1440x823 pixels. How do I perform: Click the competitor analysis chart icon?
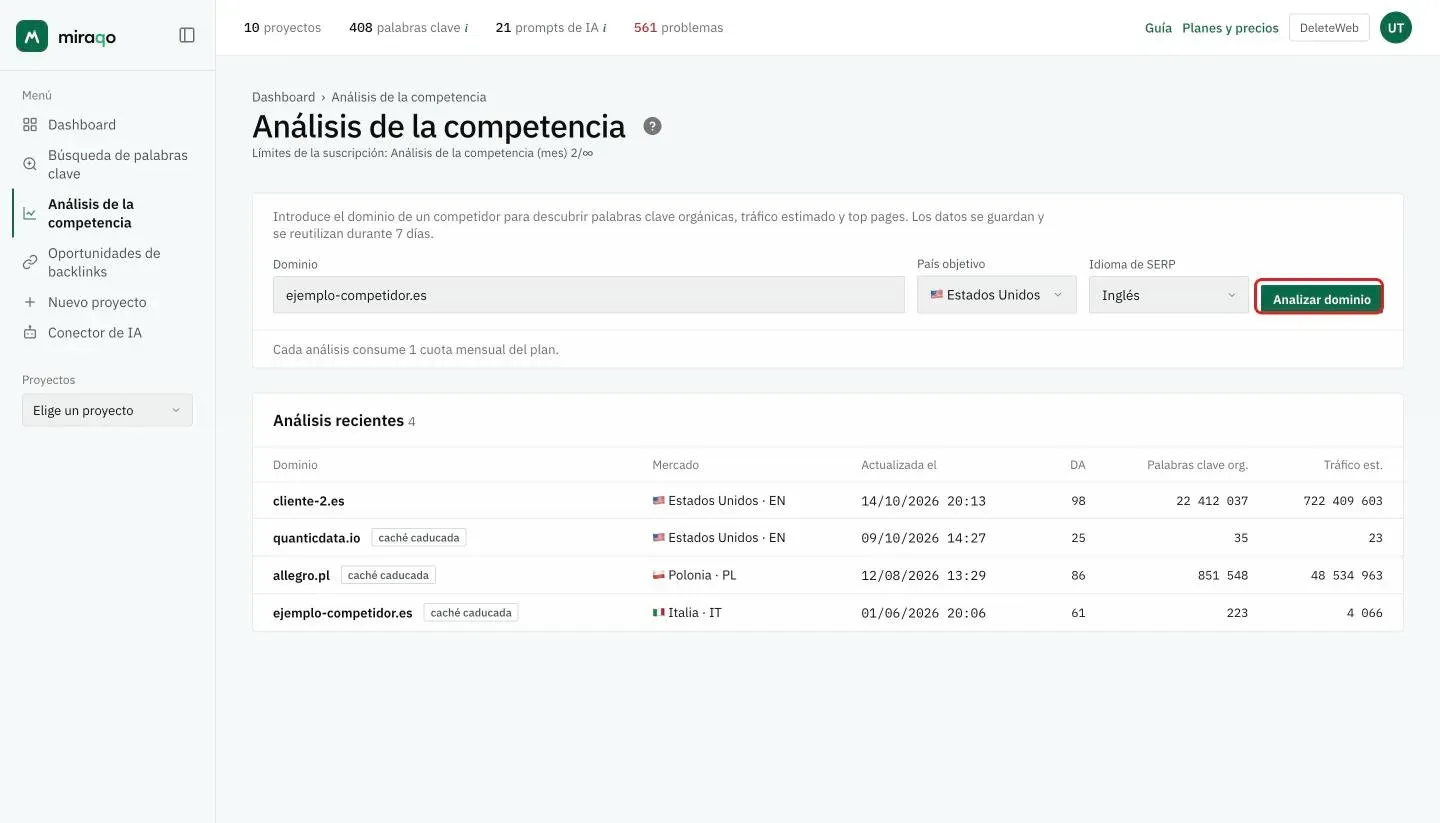[x=30, y=213]
